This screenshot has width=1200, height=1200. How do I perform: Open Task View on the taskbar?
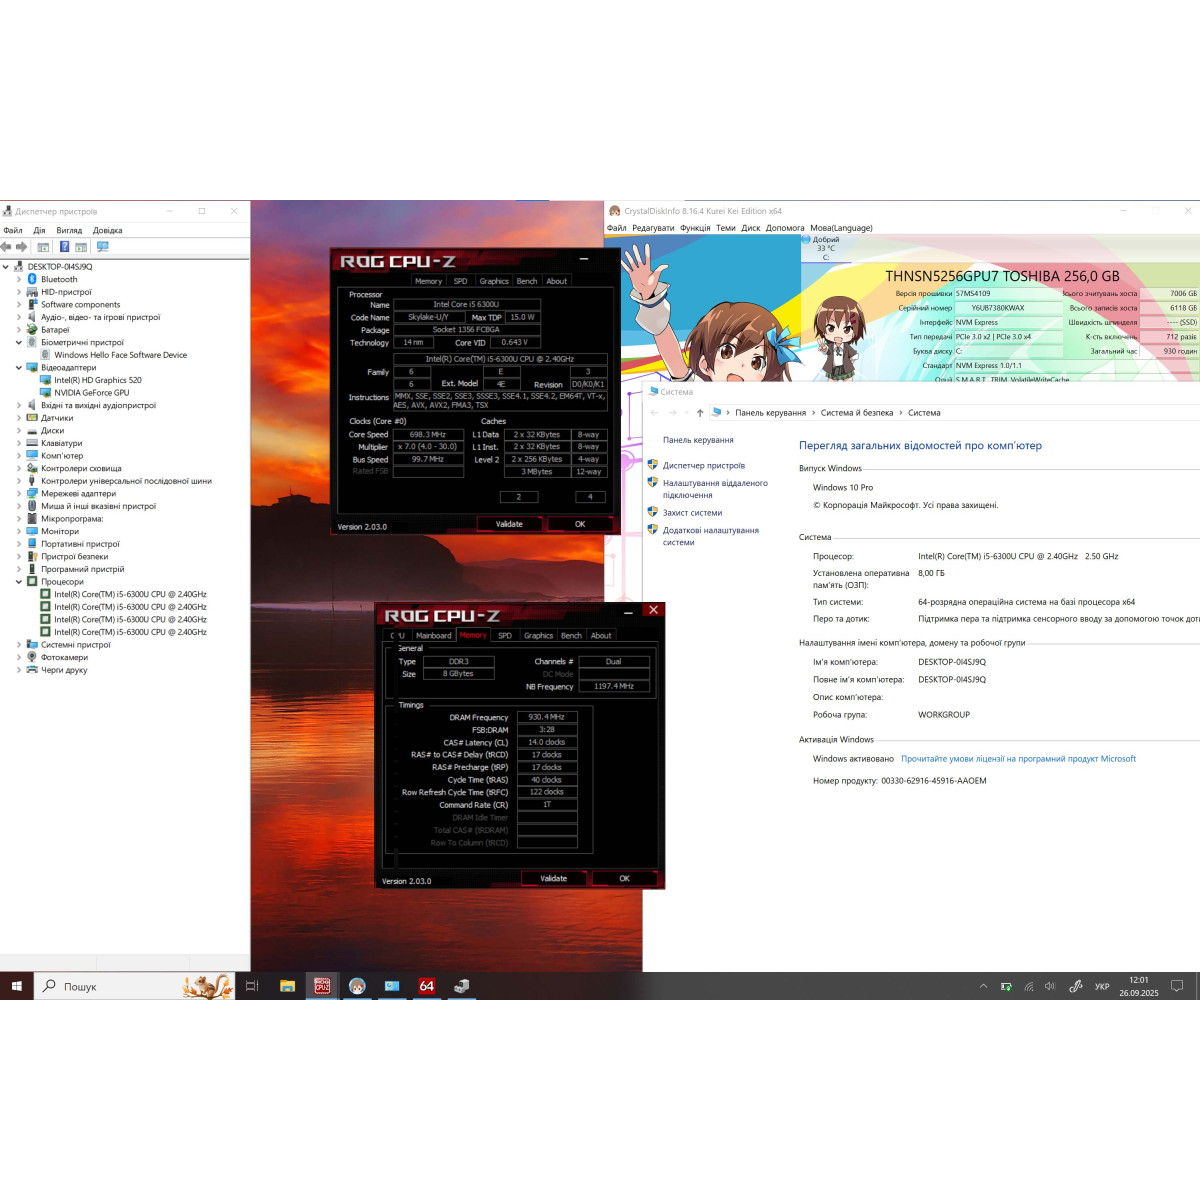pyautogui.click(x=252, y=986)
